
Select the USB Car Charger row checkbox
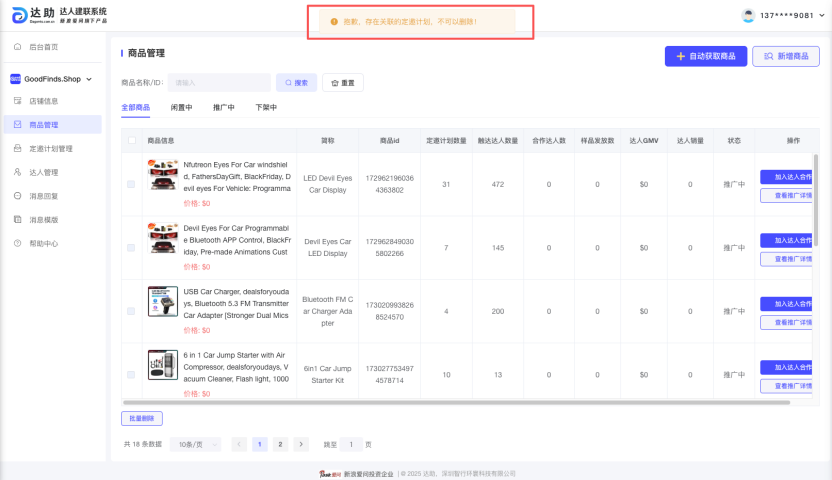[x=131, y=311]
